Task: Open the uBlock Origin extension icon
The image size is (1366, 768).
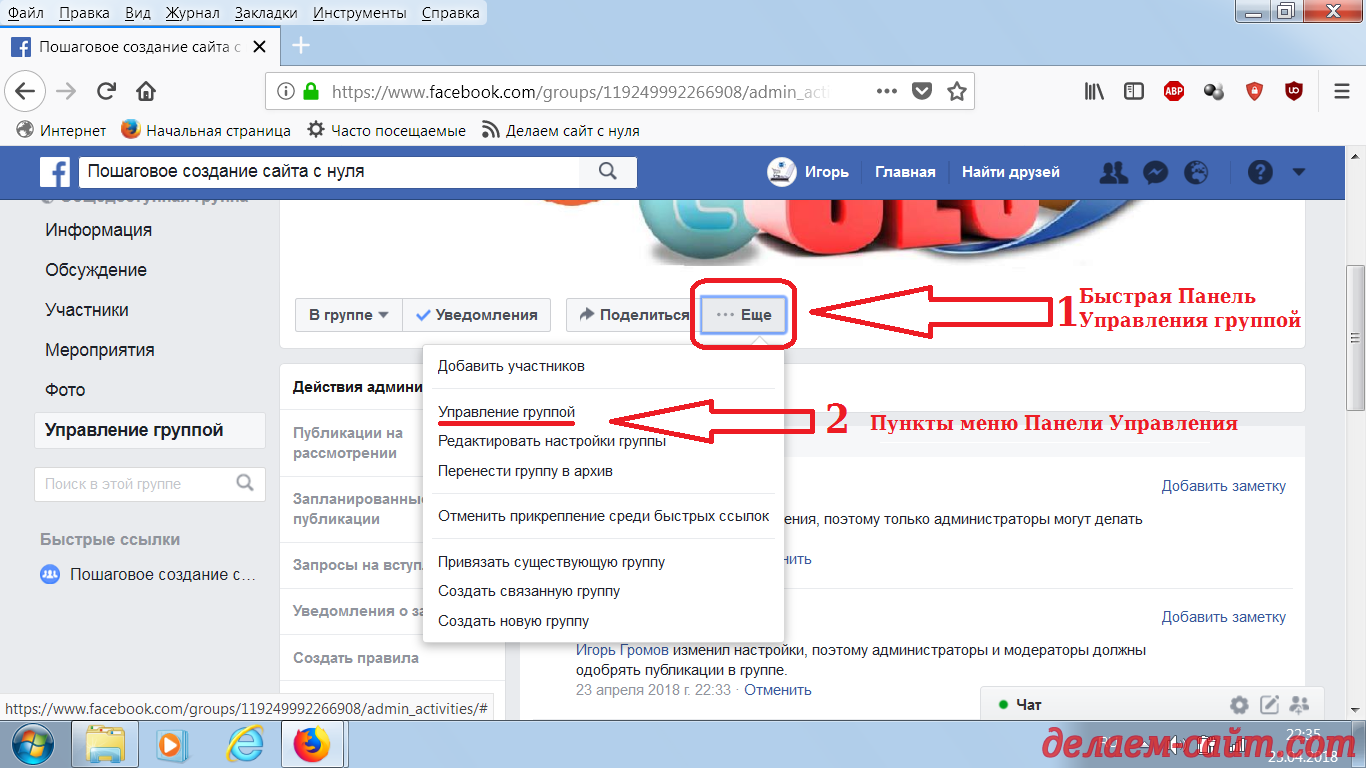Action: pos(1294,90)
